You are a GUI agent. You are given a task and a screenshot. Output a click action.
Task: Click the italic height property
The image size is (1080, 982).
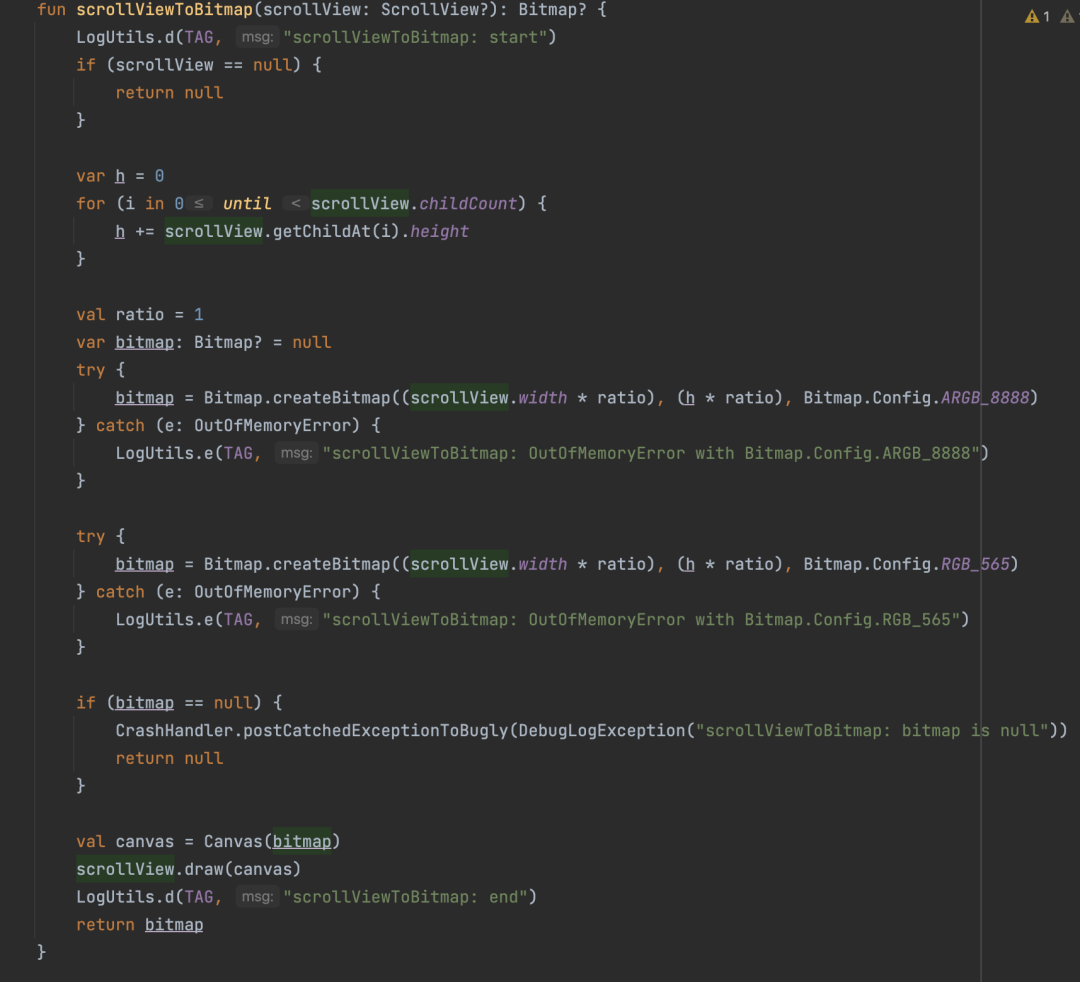tap(439, 231)
